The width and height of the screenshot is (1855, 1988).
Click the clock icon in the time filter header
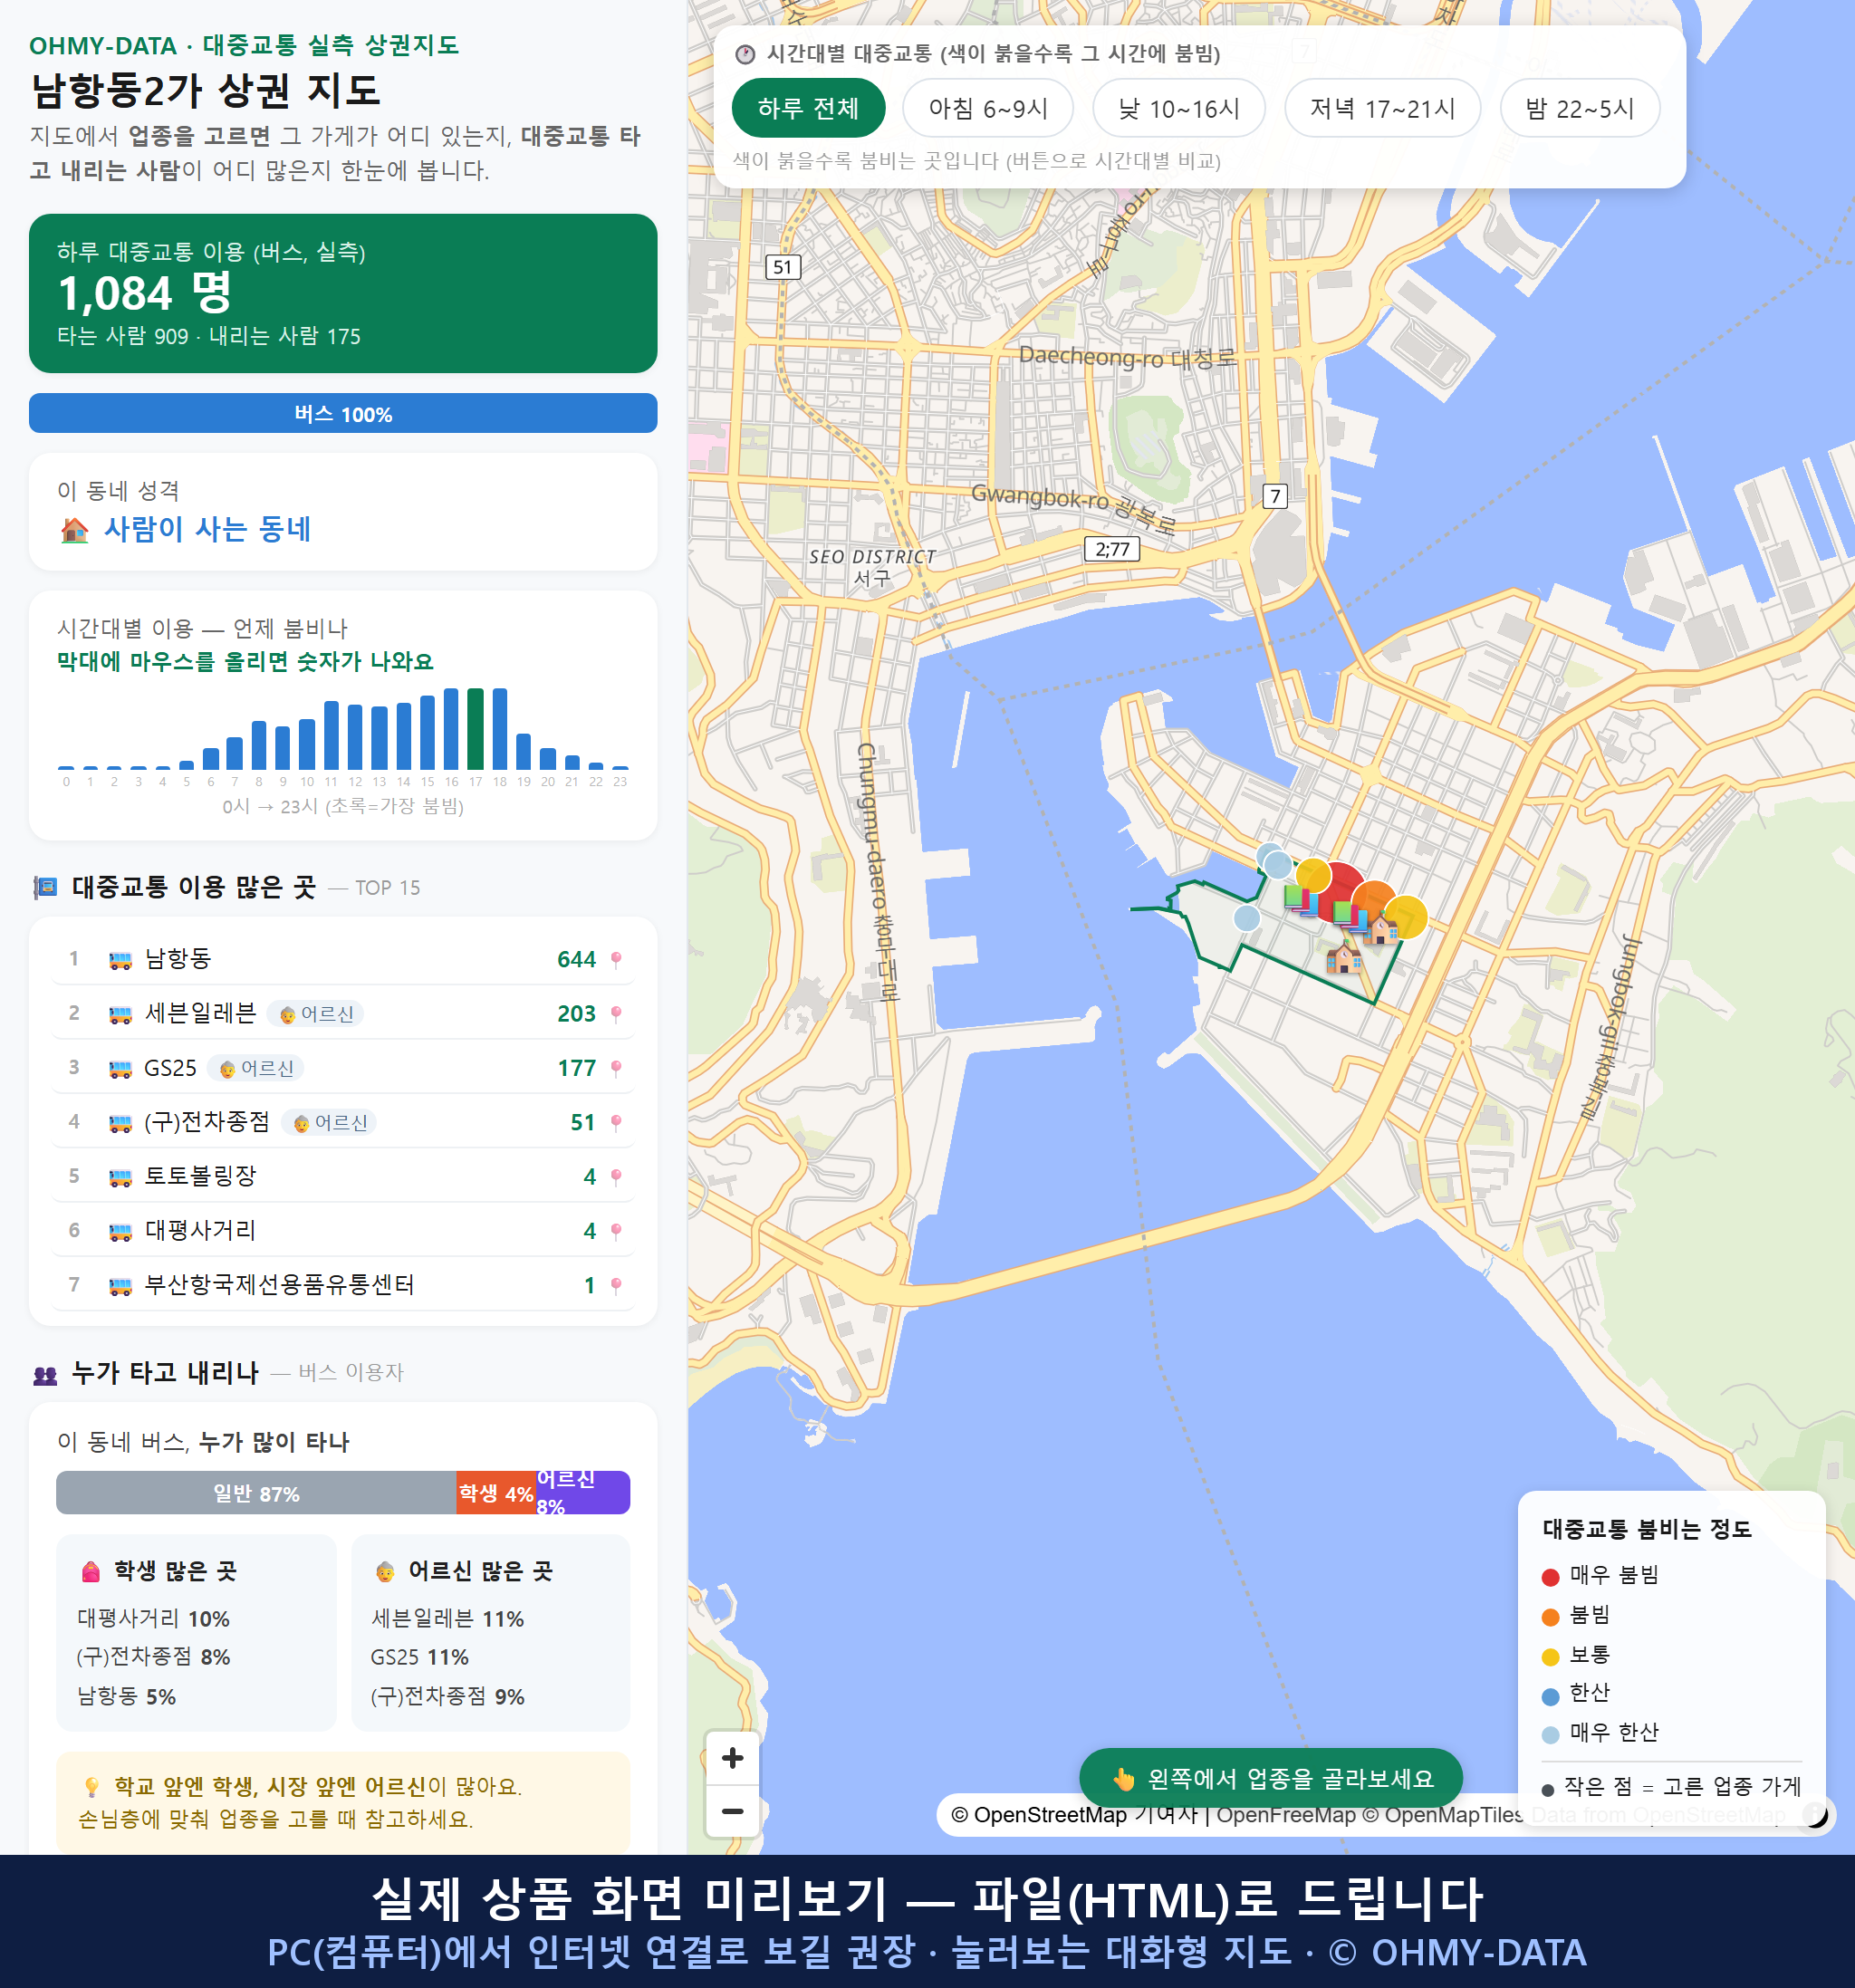pyautogui.click(x=744, y=54)
